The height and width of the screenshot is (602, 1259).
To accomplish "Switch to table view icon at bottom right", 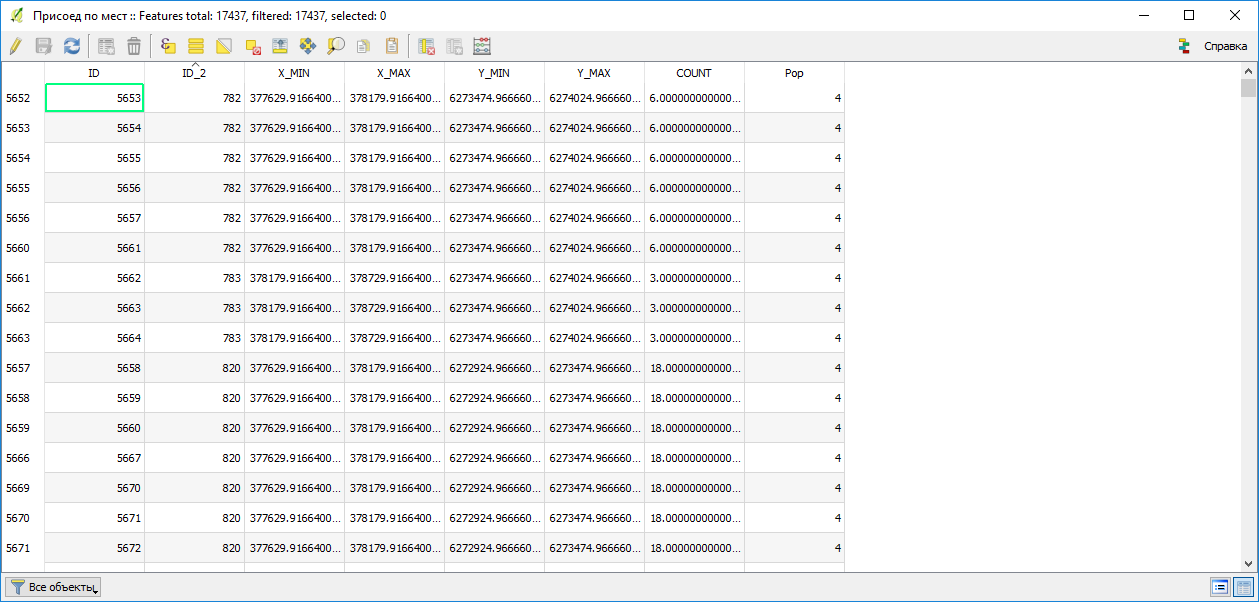I will pos(1244,587).
